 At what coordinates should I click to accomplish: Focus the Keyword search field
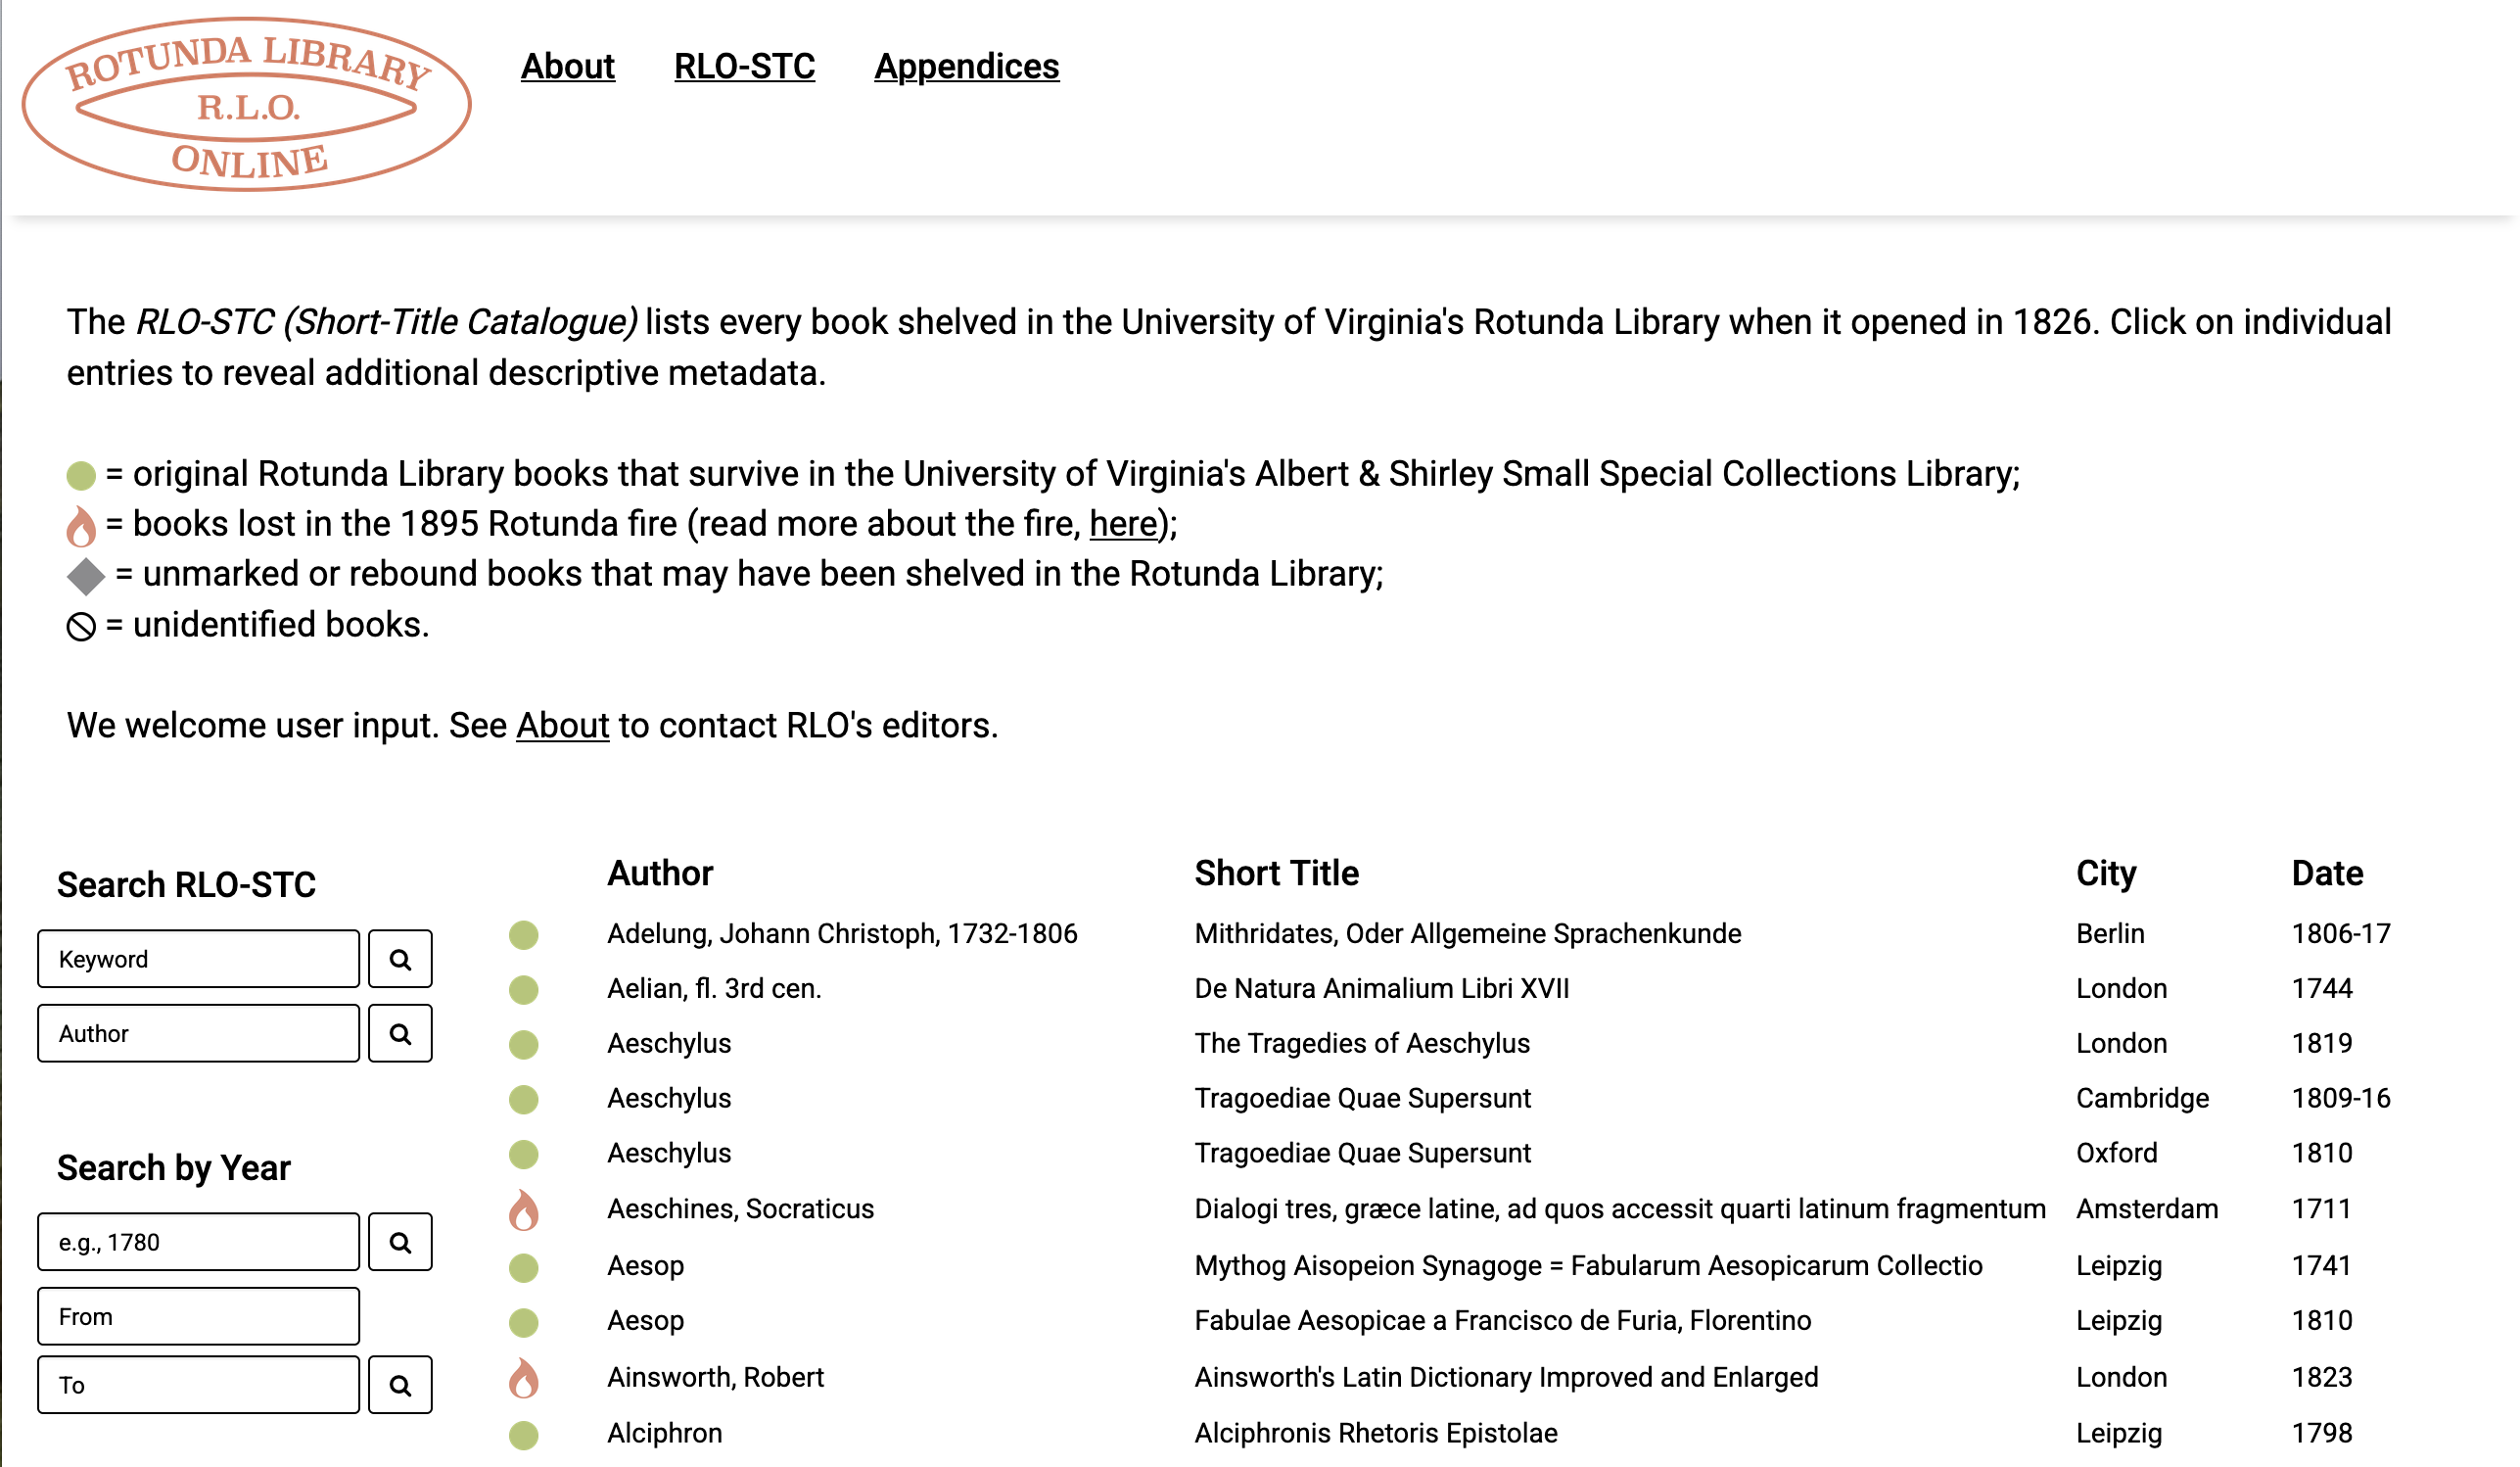point(198,959)
